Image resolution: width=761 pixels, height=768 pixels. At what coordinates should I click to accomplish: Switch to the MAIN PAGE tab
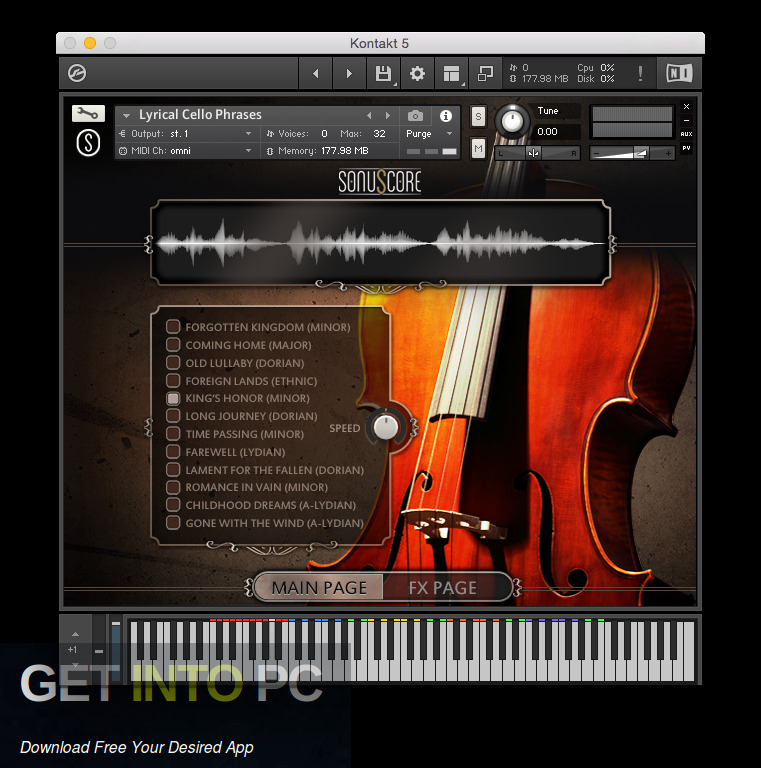point(319,587)
